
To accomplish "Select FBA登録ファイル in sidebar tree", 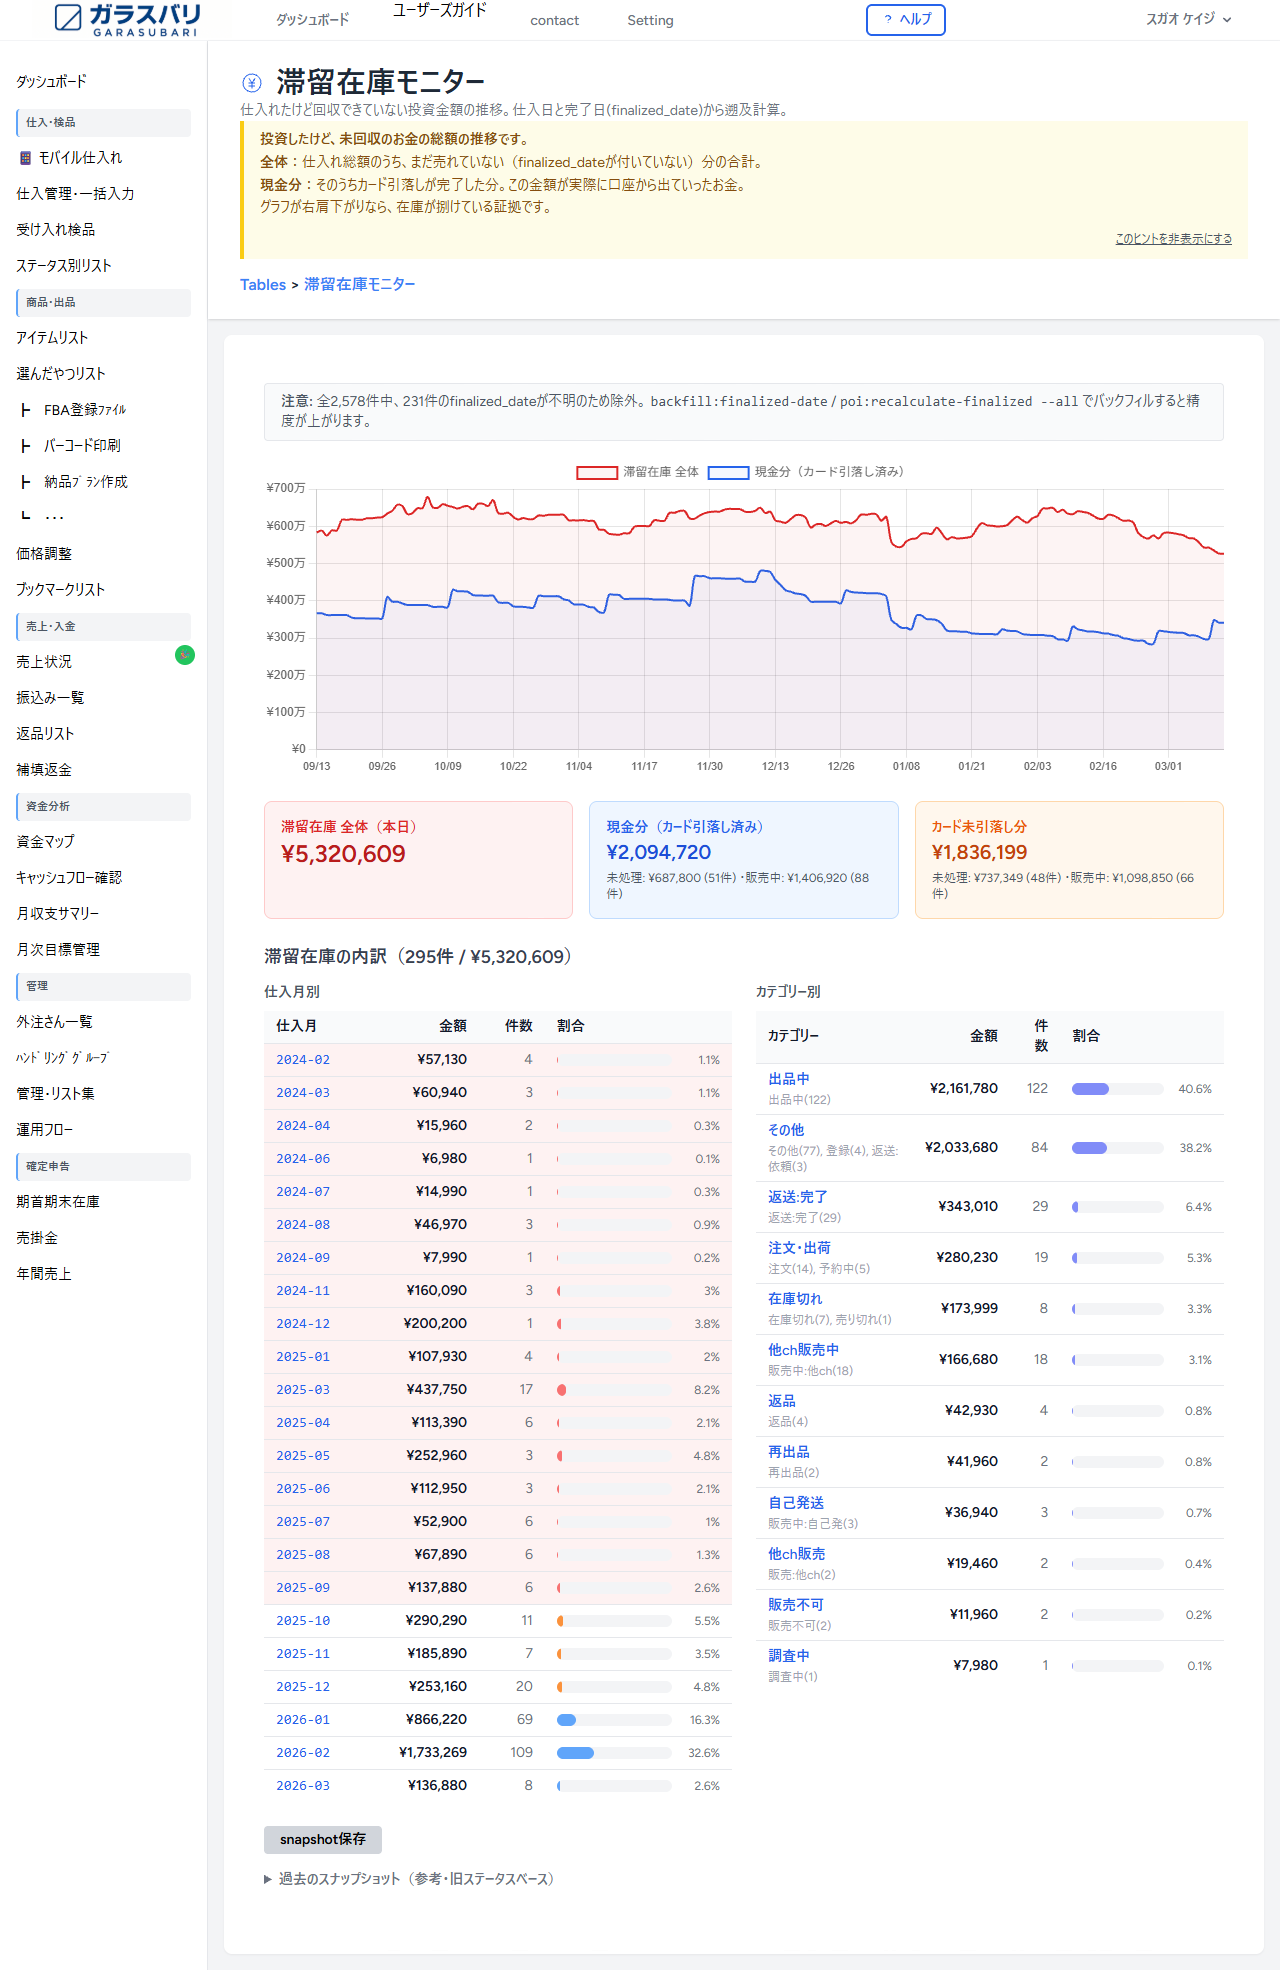I will tap(85, 410).
